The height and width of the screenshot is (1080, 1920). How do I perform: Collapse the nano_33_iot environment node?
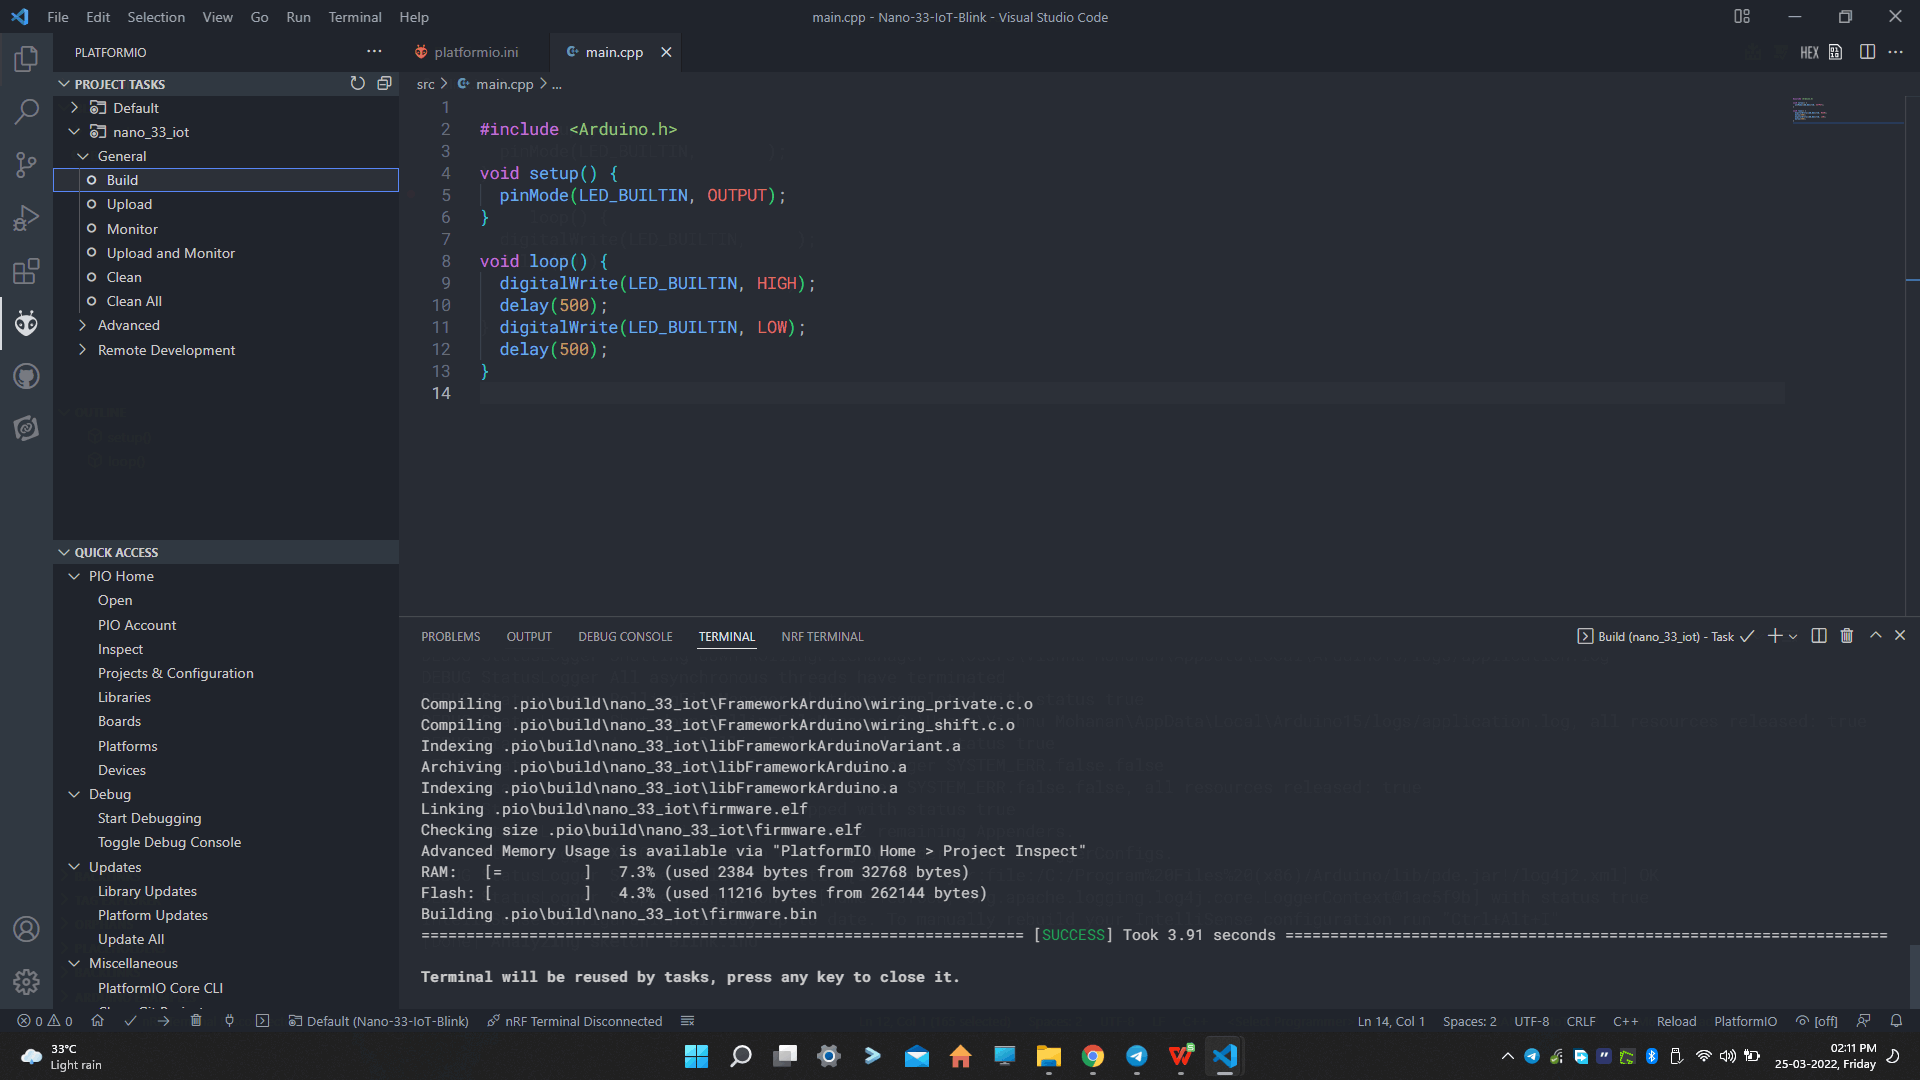pyautogui.click(x=74, y=132)
